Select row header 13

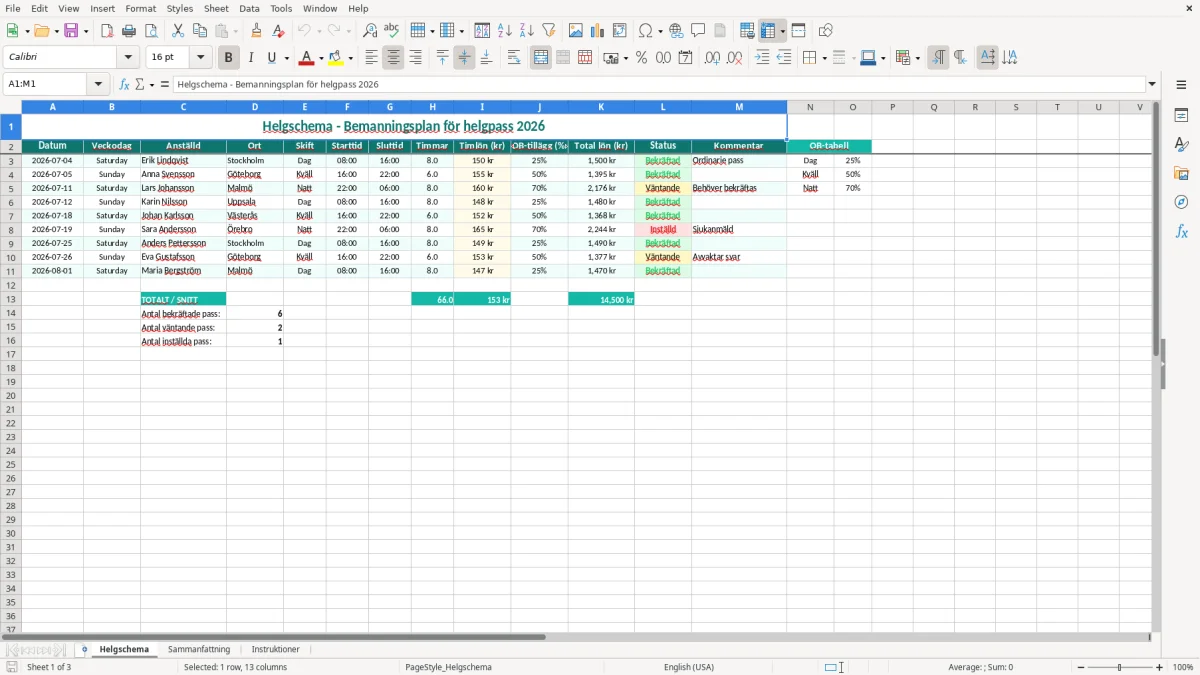(11, 299)
